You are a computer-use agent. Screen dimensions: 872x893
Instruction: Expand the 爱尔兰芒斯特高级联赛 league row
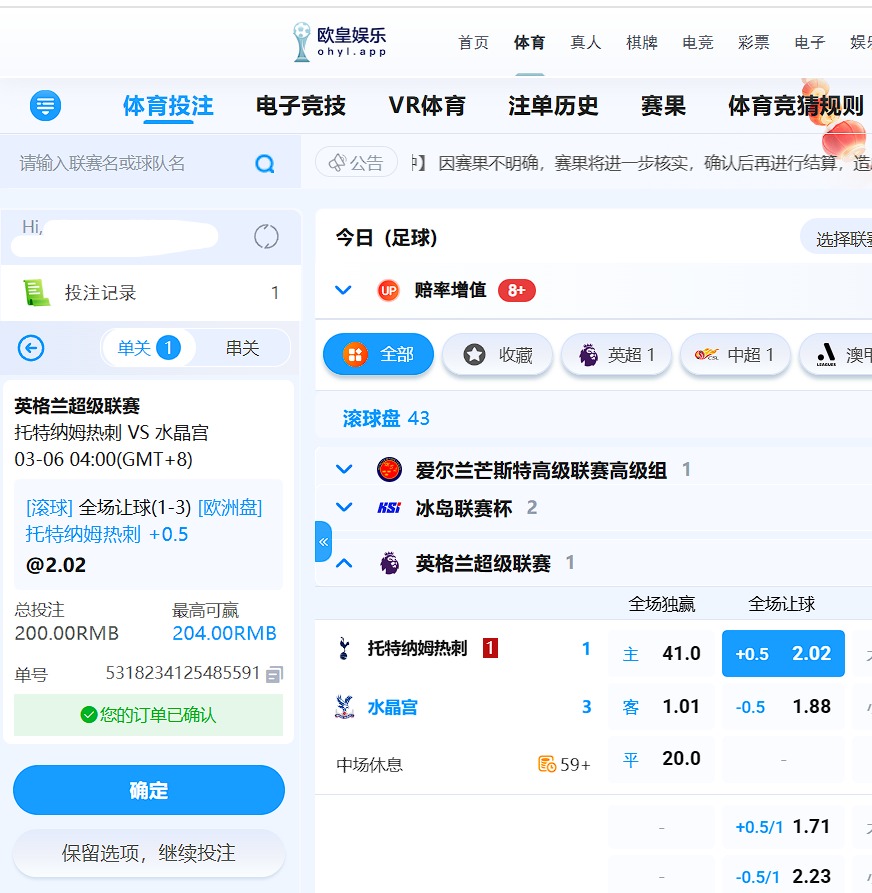coord(344,469)
